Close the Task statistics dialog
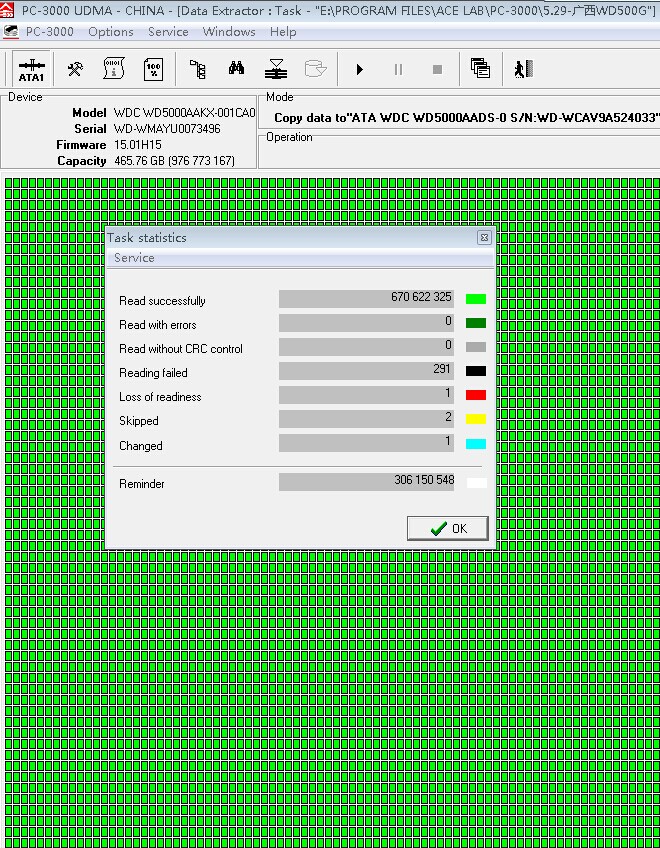This screenshot has height=848, width=660. click(x=484, y=238)
